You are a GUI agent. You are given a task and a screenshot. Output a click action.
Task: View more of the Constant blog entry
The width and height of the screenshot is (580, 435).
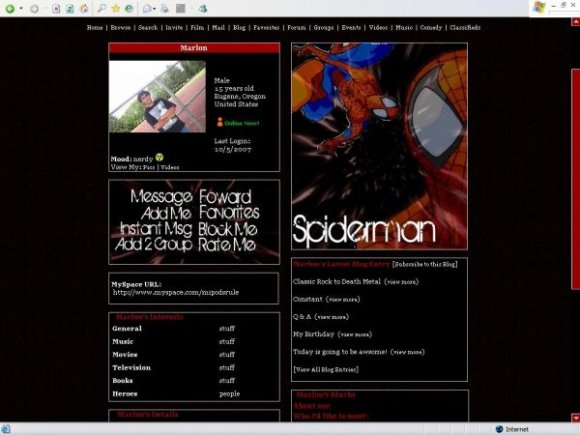(343, 299)
